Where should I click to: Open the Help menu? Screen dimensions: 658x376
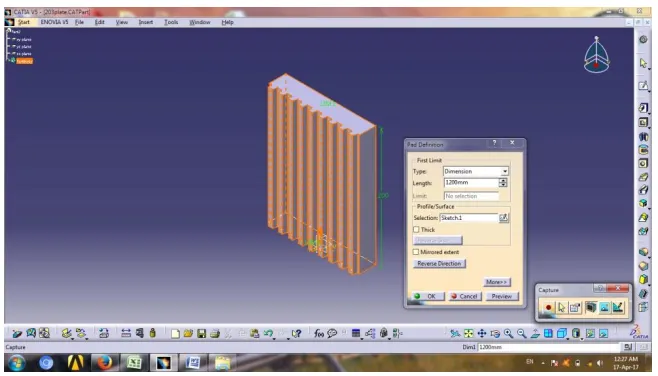pyautogui.click(x=227, y=22)
